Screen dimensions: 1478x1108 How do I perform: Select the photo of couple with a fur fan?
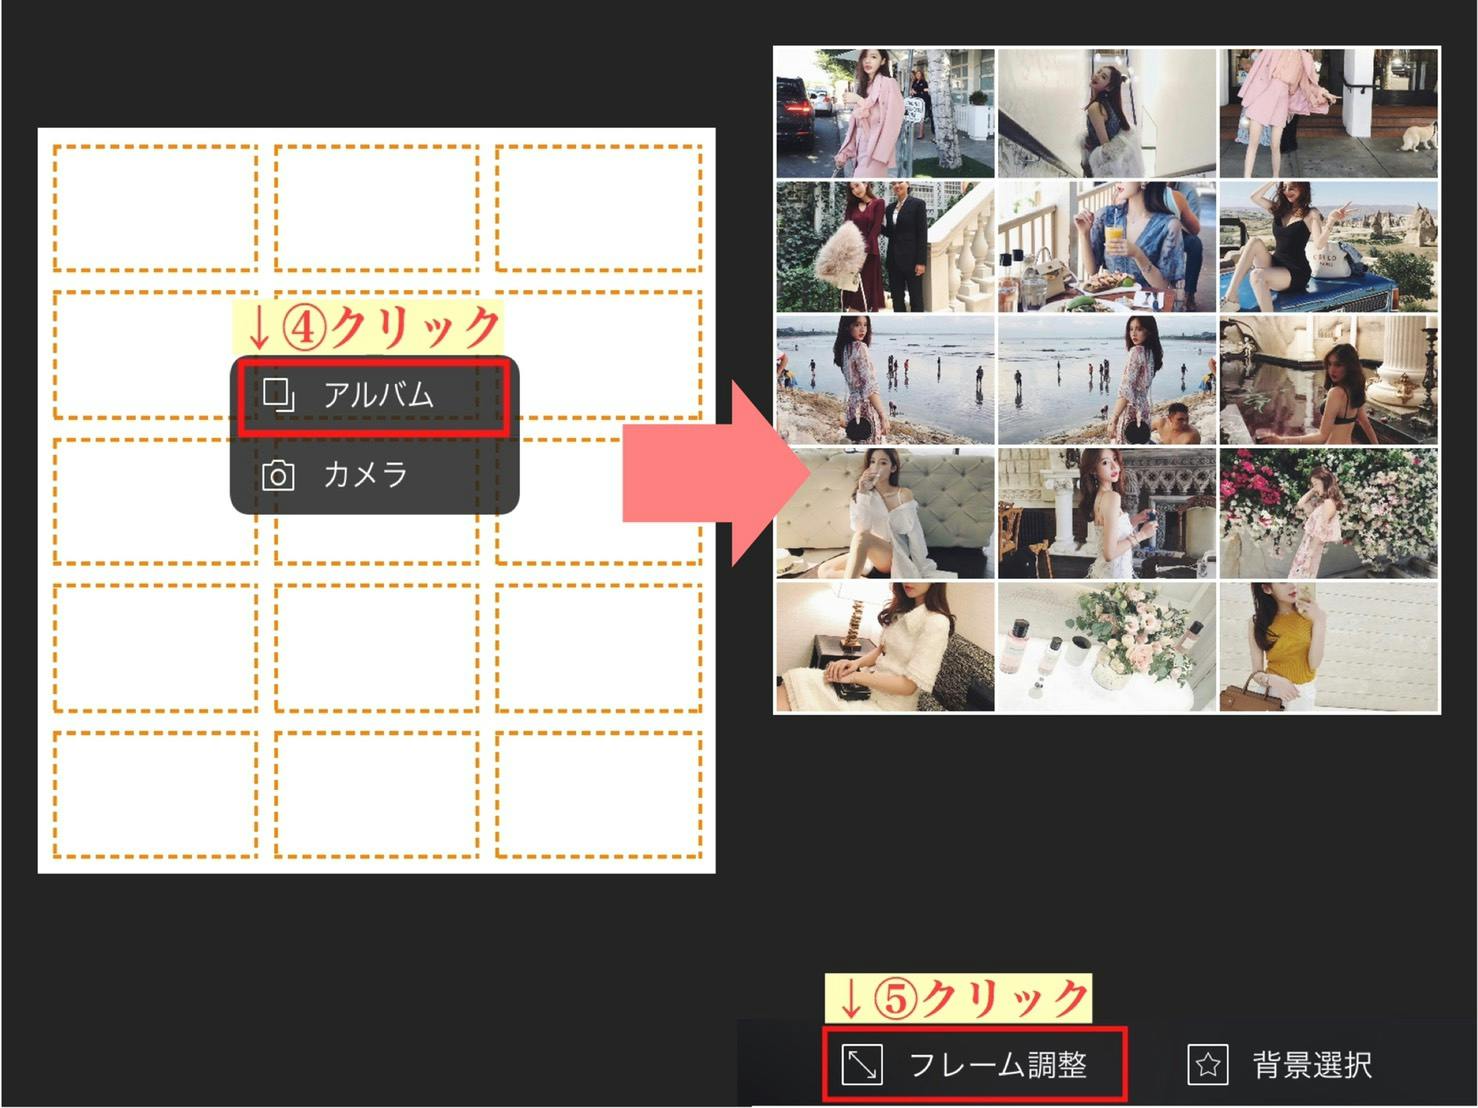pos(885,247)
